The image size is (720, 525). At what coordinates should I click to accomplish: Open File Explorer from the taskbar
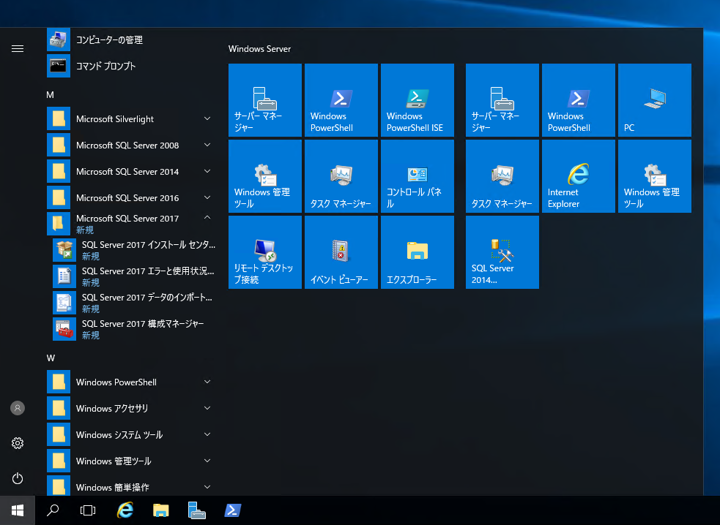tap(161, 510)
